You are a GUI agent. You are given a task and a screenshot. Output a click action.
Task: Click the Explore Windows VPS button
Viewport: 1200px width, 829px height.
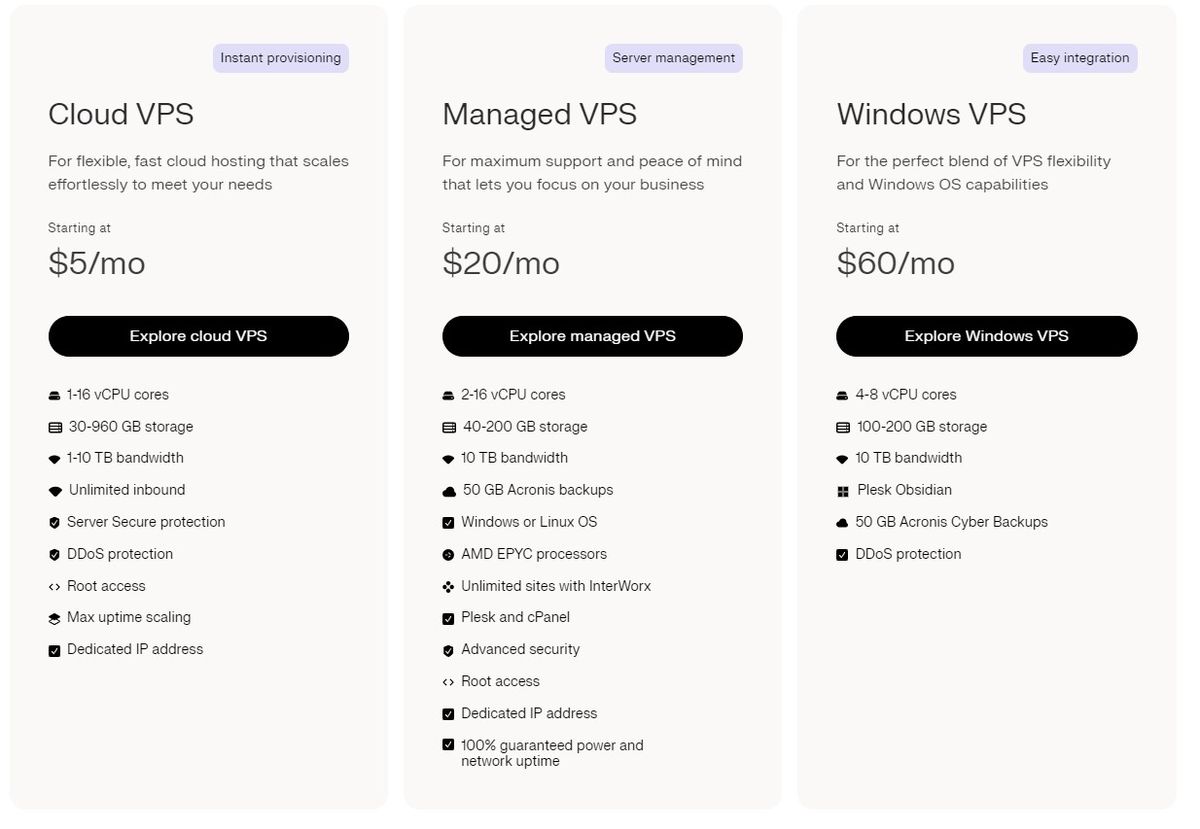(x=986, y=336)
